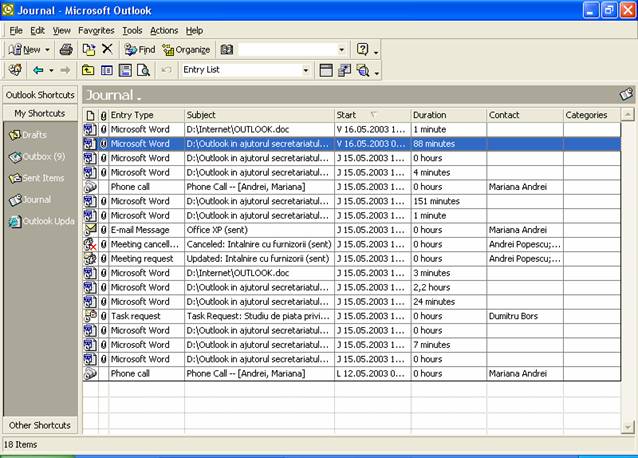
Task: Click the Field Chooser icon
Action: click(344, 70)
